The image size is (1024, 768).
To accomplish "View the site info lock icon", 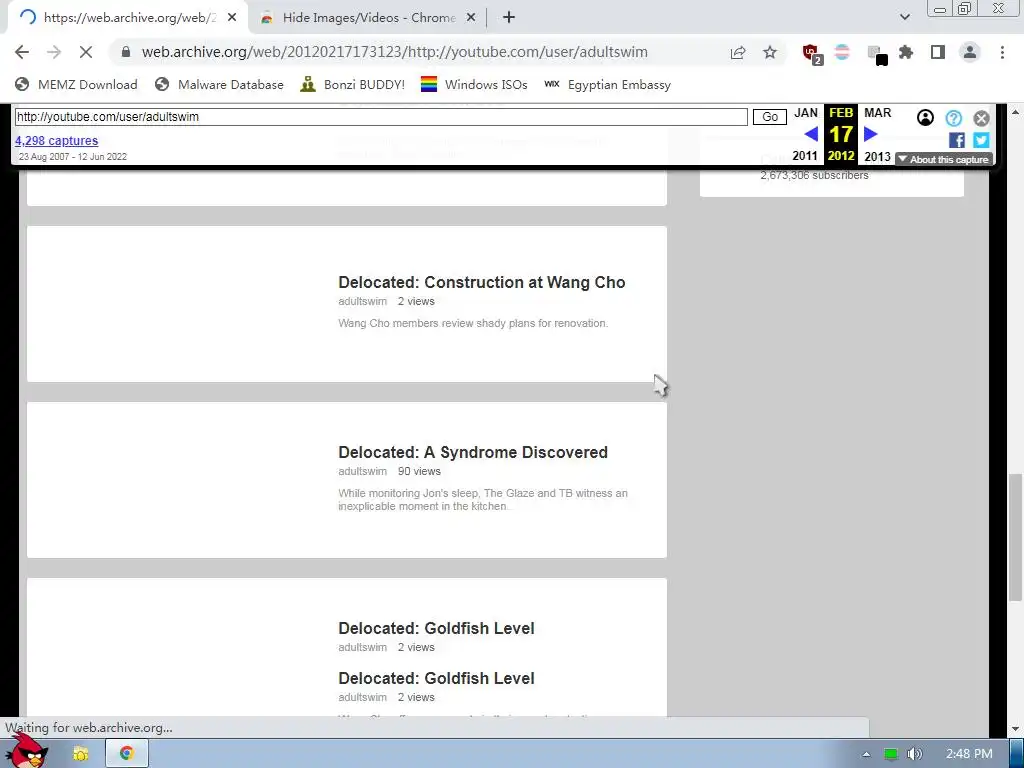I will pos(126,52).
